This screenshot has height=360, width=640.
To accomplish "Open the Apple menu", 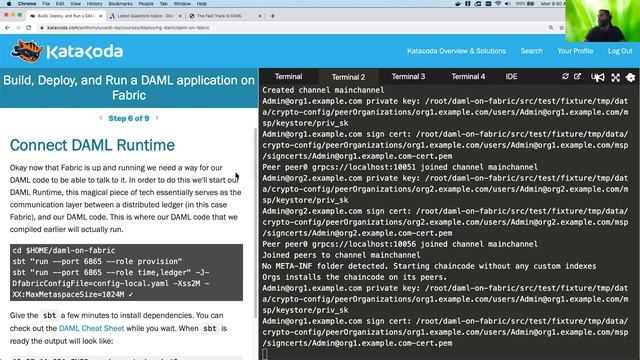I will [9, 4].
